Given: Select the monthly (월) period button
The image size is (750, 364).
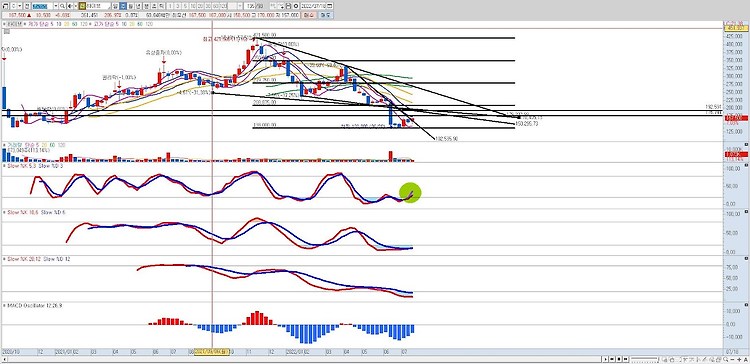Looking at the screenshot, I should [x=131, y=6].
